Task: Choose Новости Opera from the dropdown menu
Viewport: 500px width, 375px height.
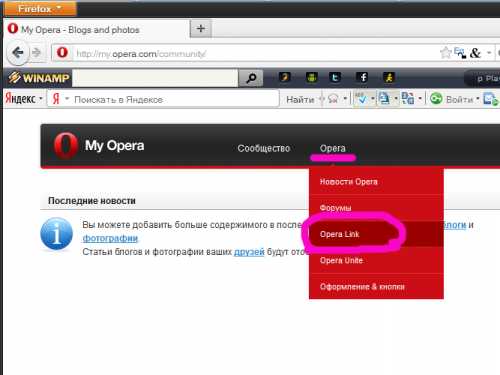Action: click(376, 182)
